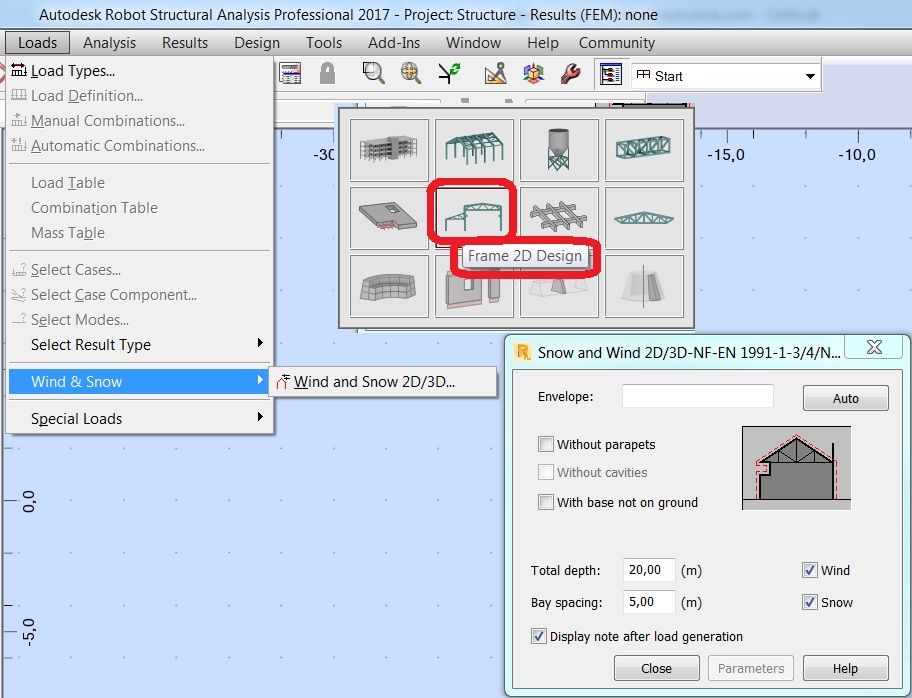
Task: Toggle Display note after load generation
Action: [539, 636]
